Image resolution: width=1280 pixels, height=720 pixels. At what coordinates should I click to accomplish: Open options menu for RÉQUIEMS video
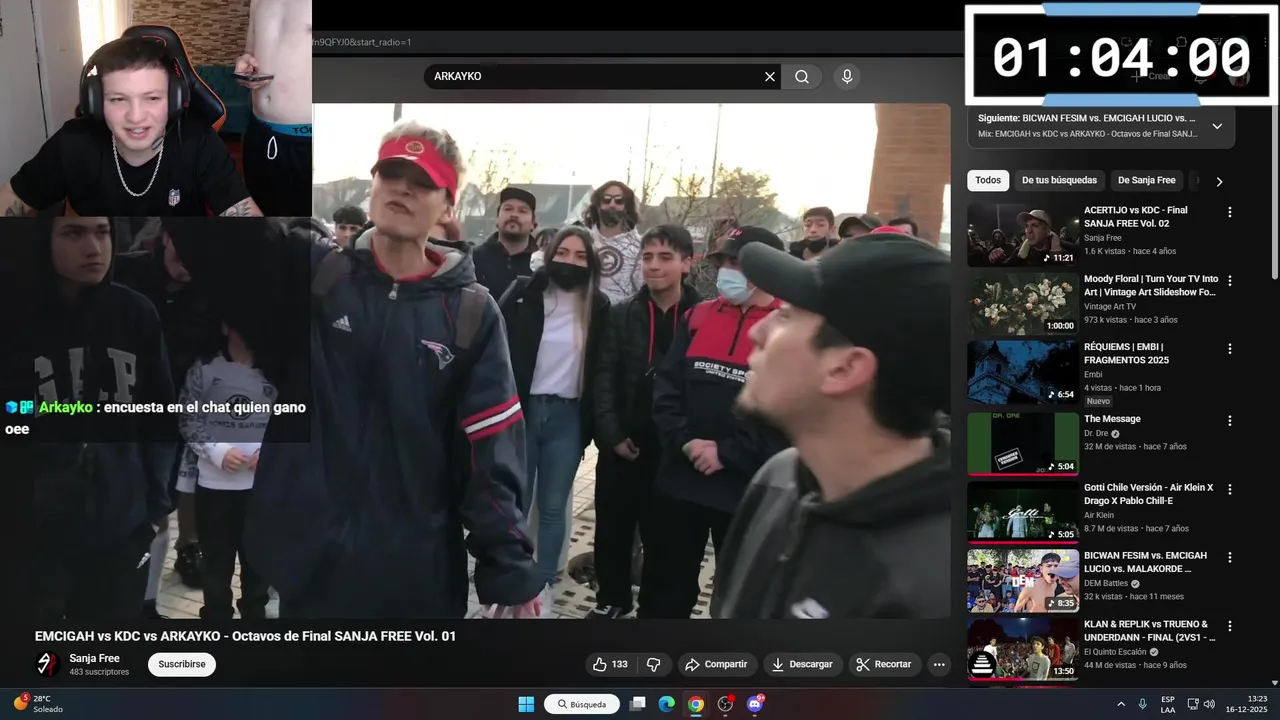1230,349
